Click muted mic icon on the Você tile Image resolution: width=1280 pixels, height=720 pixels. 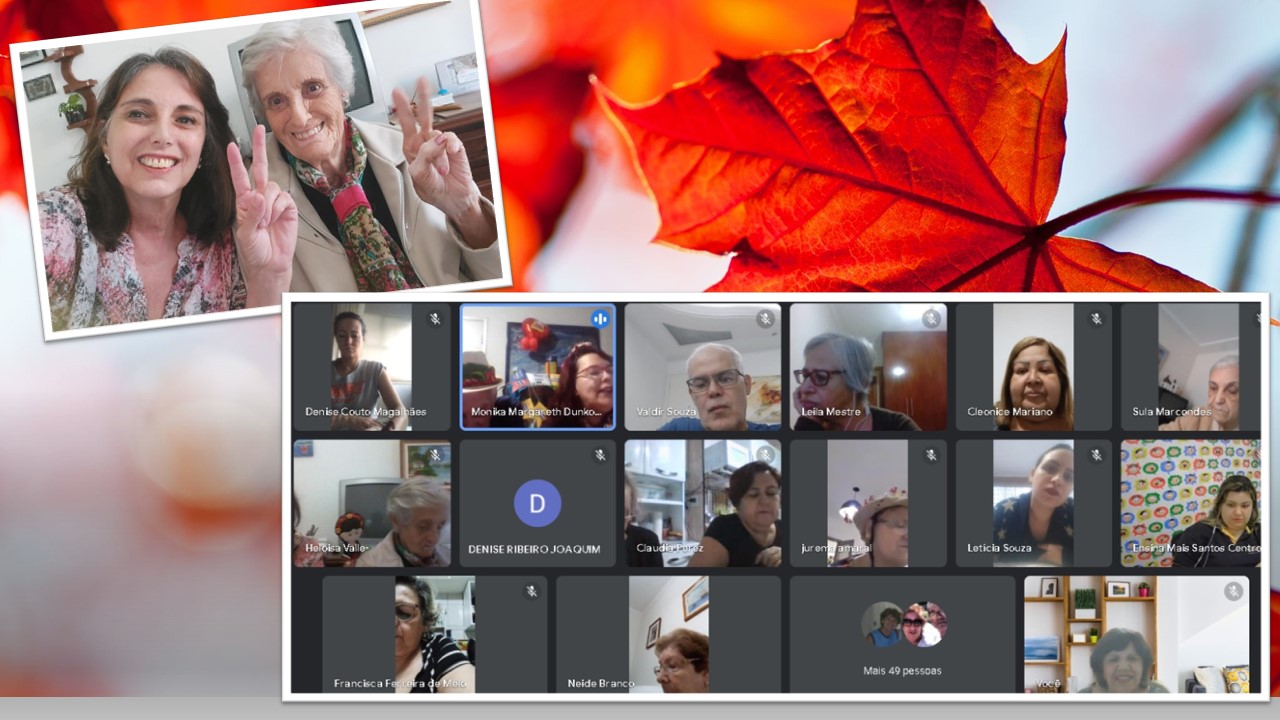(1233, 591)
